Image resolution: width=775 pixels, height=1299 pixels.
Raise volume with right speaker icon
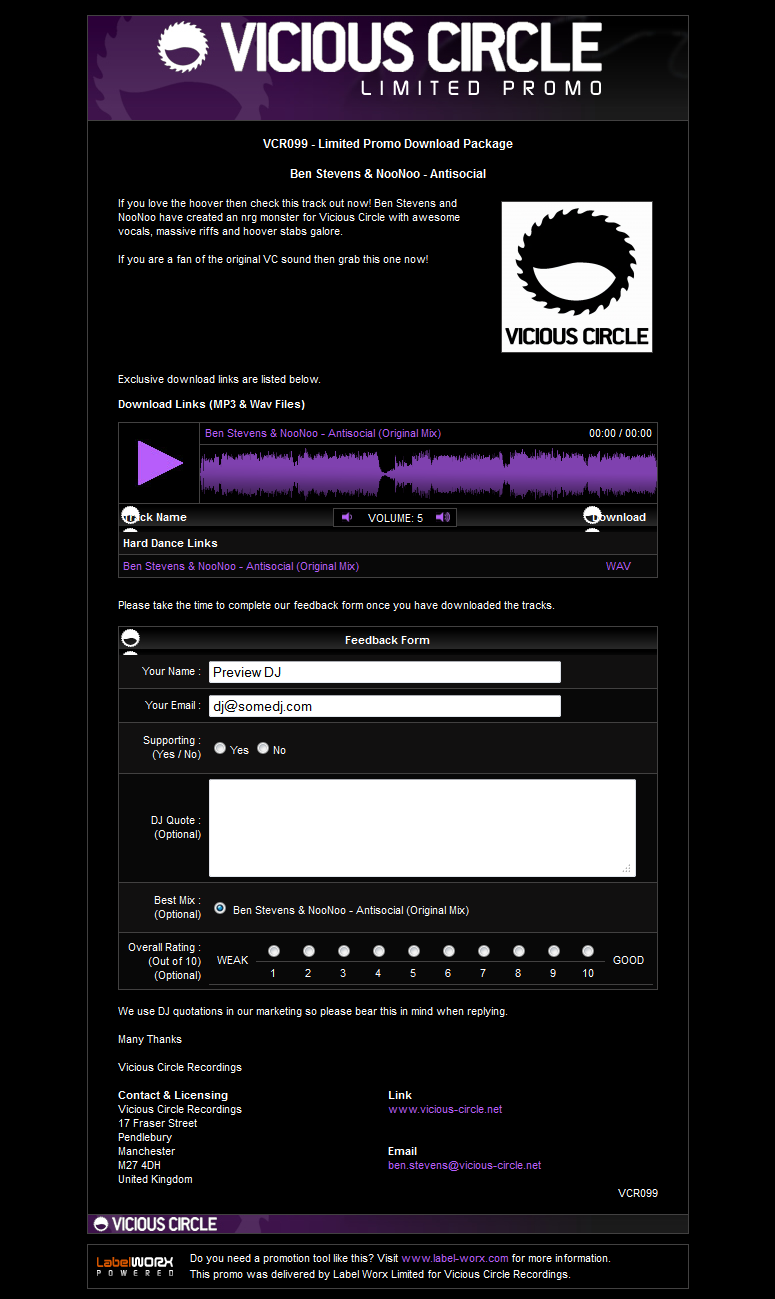click(443, 517)
